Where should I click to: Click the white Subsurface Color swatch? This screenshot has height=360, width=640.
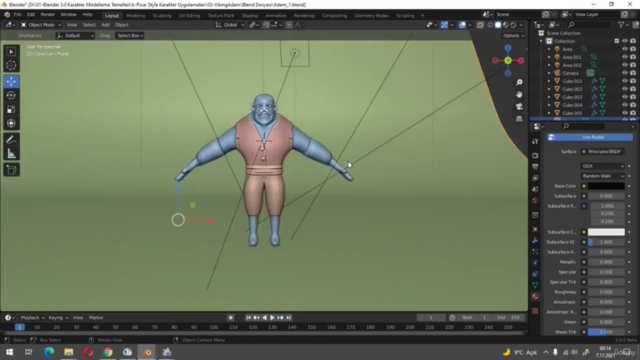coord(606,232)
